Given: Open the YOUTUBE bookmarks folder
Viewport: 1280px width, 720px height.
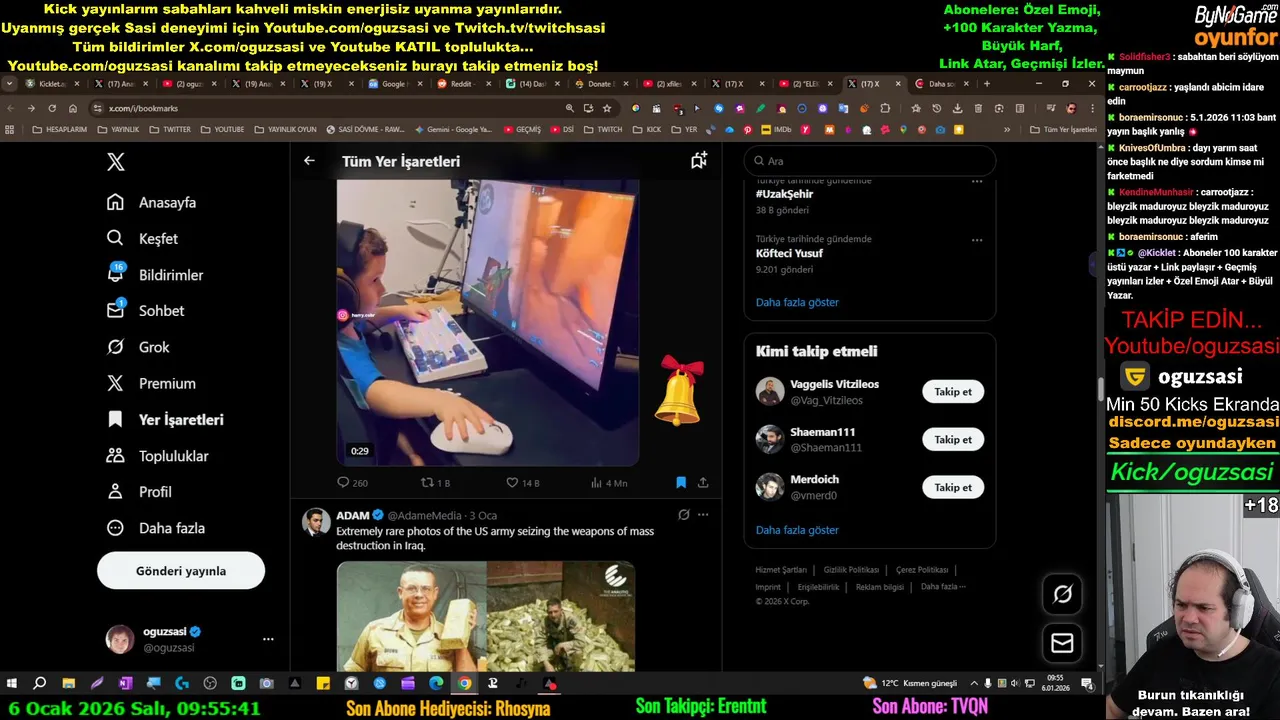Looking at the screenshot, I should [221, 130].
